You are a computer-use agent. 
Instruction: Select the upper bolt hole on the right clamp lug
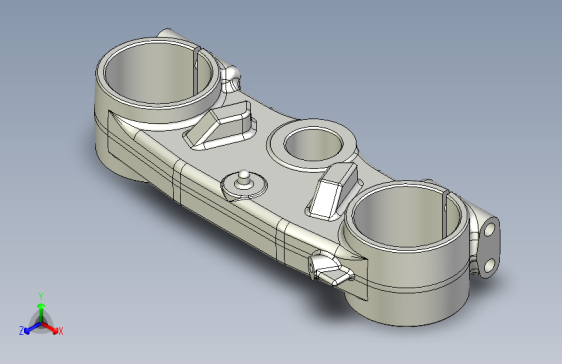490,229
